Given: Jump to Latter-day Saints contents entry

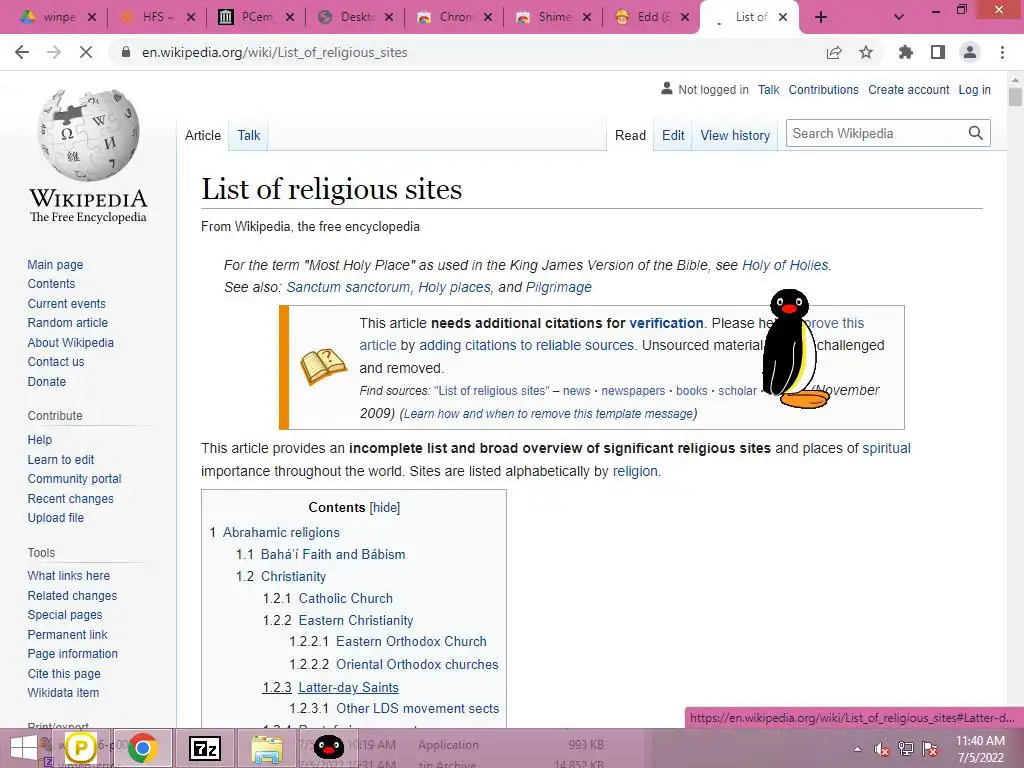Looking at the screenshot, I should [x=348, y=688].
